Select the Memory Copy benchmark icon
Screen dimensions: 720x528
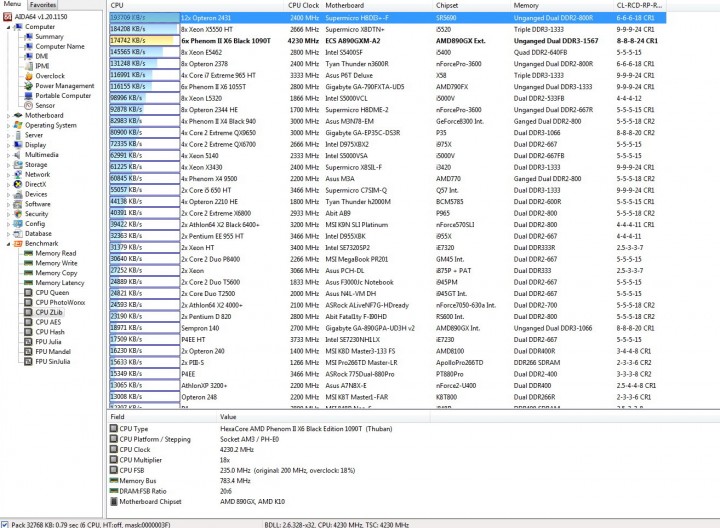pyautogui.click(x=28, y=273)
